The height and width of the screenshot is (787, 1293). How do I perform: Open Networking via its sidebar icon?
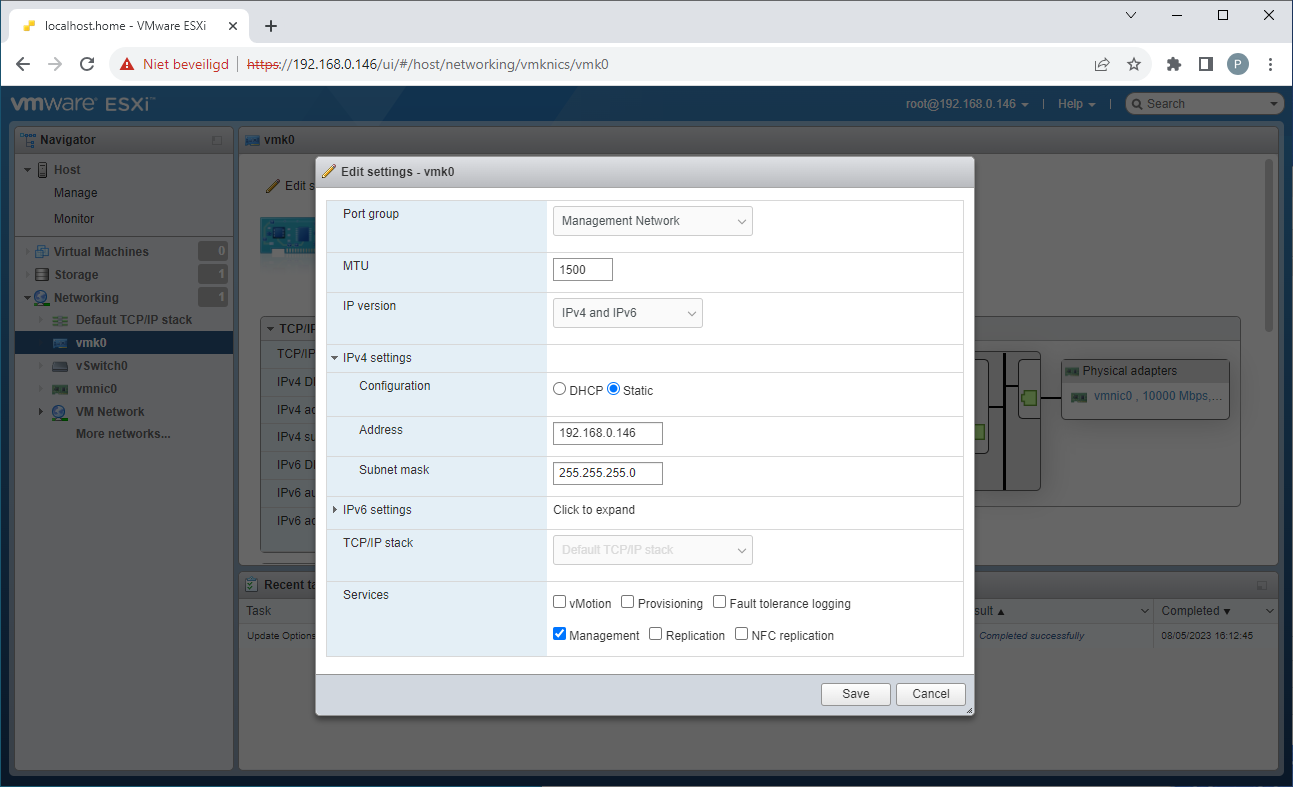tap(42, 297)
